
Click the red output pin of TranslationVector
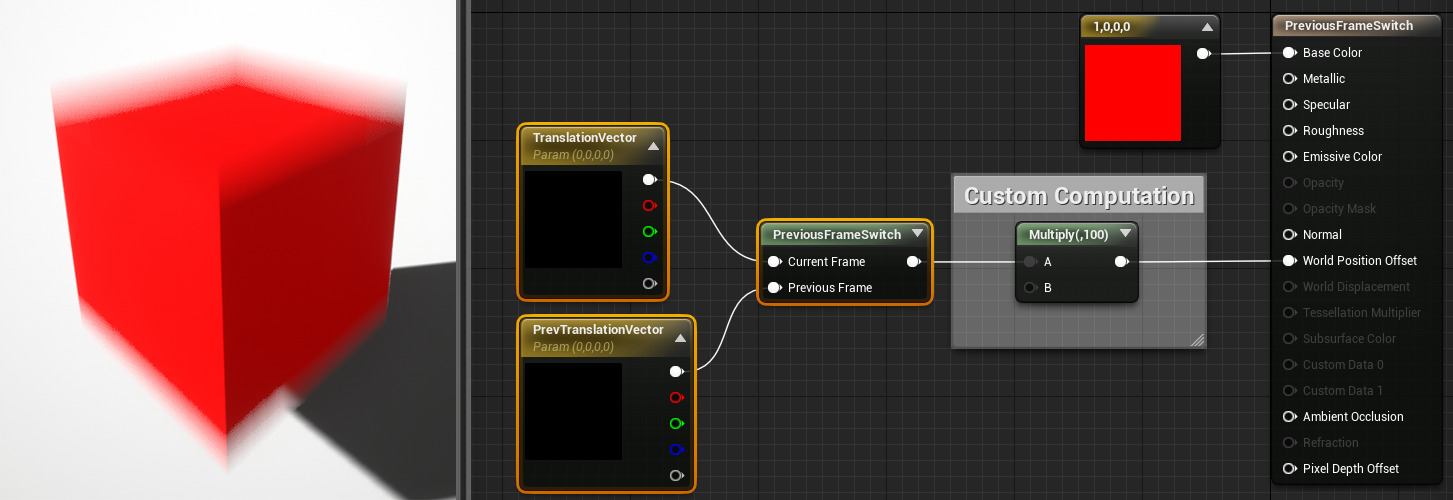649,206
